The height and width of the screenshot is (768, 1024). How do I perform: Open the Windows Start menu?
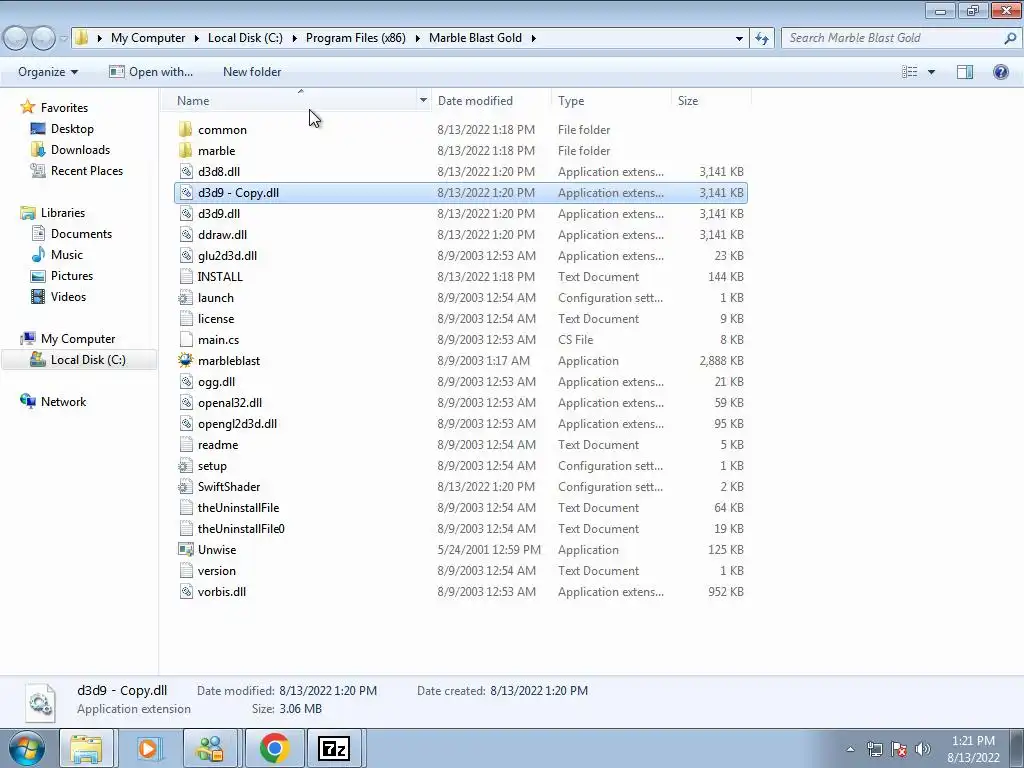pos(27,748)
